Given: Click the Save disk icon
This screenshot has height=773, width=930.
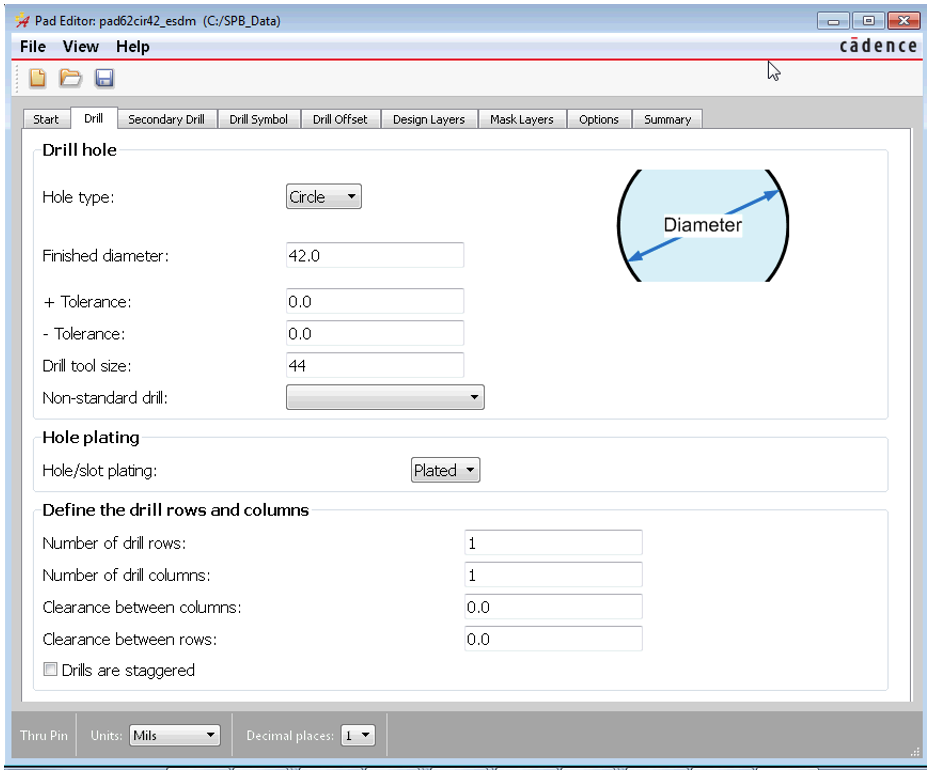Looking at the screenshot, I should [x=104, y=78].
